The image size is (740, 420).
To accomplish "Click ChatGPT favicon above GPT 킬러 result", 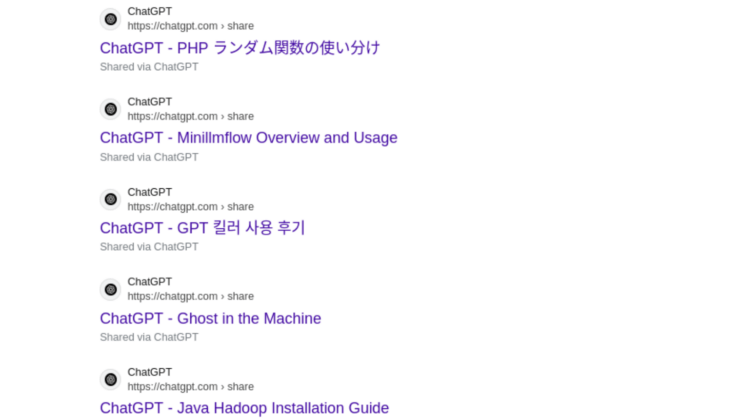I will (111, 200).
